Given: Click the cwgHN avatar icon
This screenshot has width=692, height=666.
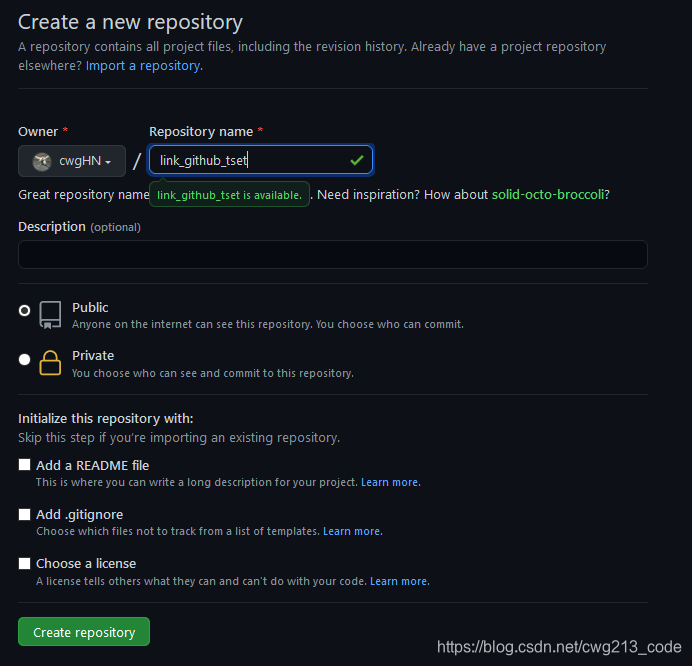Looking at the screenshot, I should (x=42, y=162).
